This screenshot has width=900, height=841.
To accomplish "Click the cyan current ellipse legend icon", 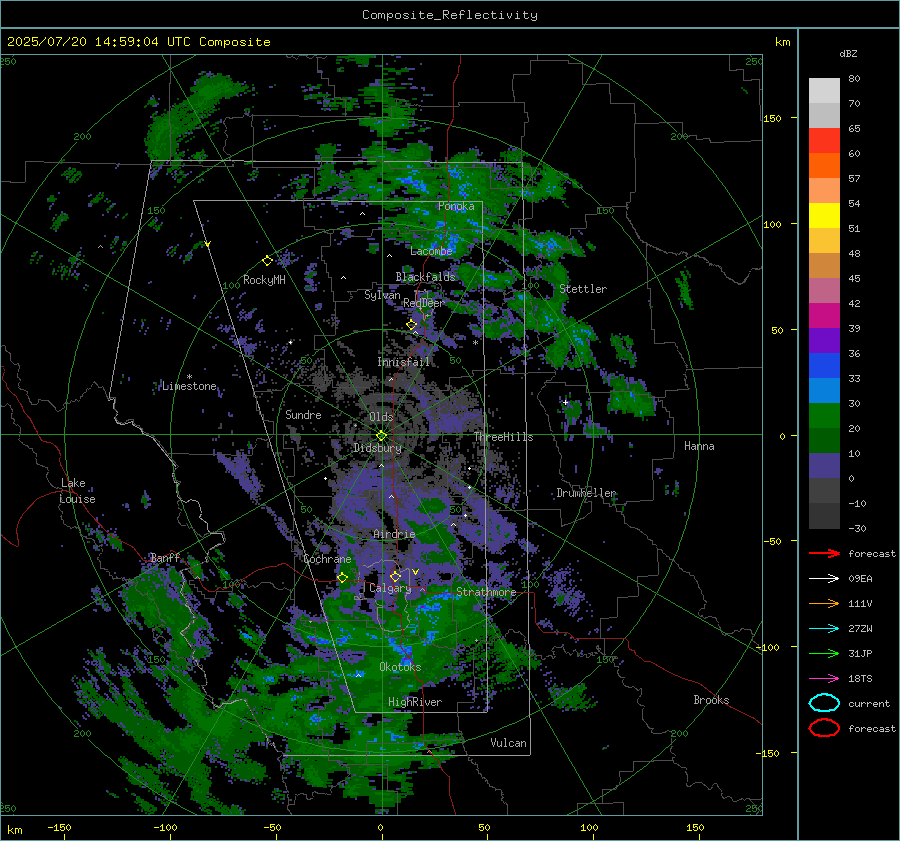I will (824, 703).
